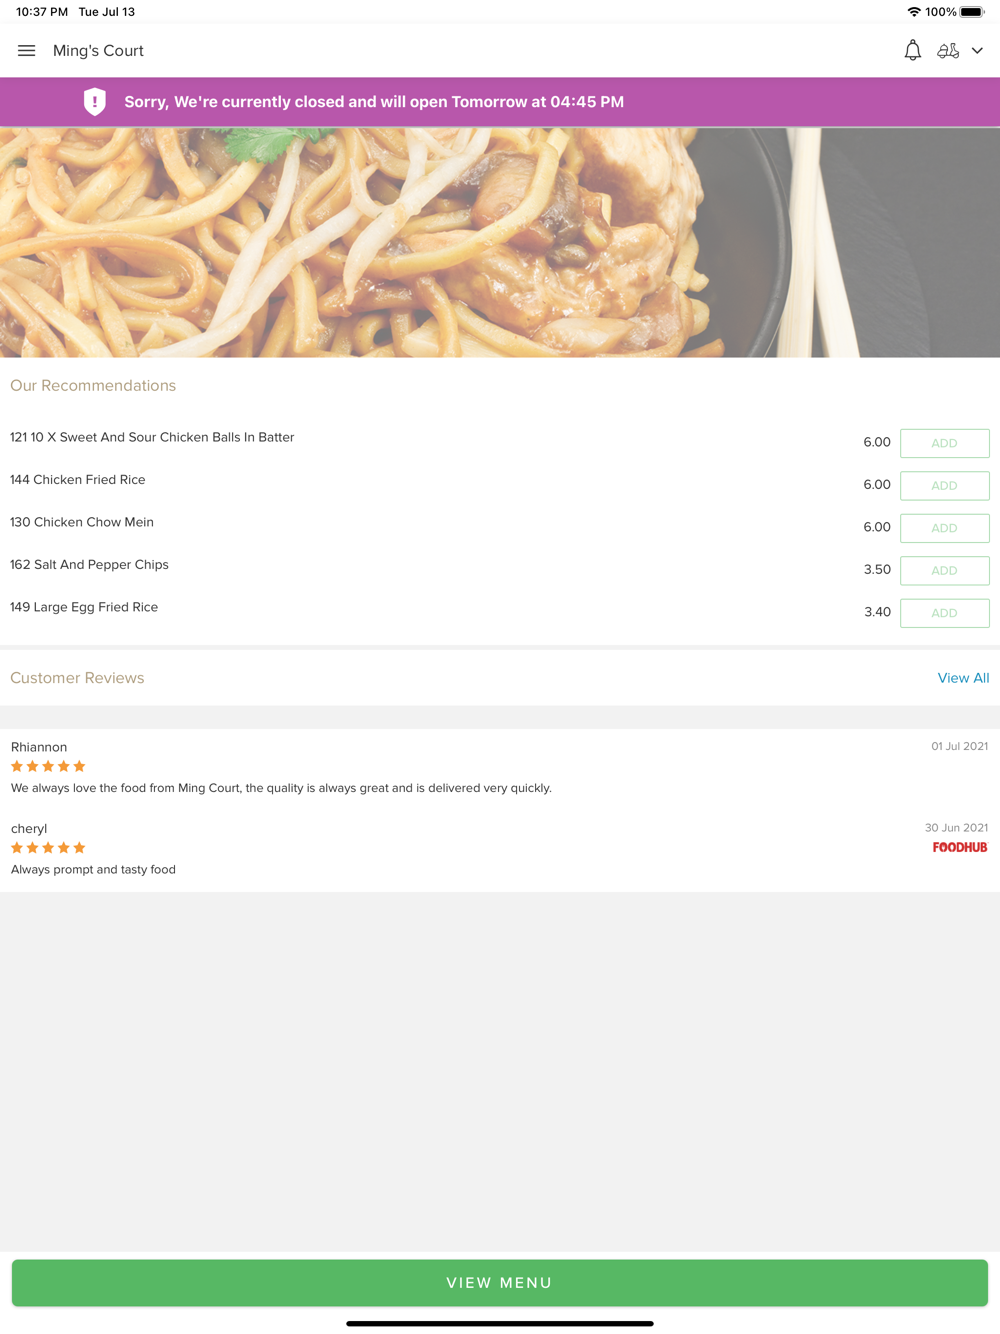Open View All customer reviews
The height and width of the screenshot is (1334, 1000).
click(963, 678)
